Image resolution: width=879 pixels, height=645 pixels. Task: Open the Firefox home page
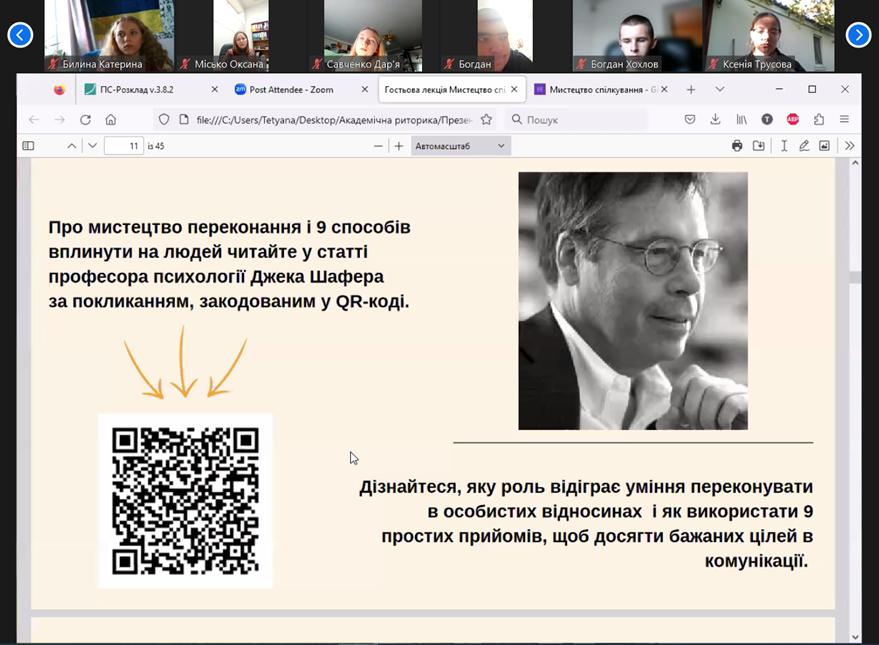coord(111,119)
